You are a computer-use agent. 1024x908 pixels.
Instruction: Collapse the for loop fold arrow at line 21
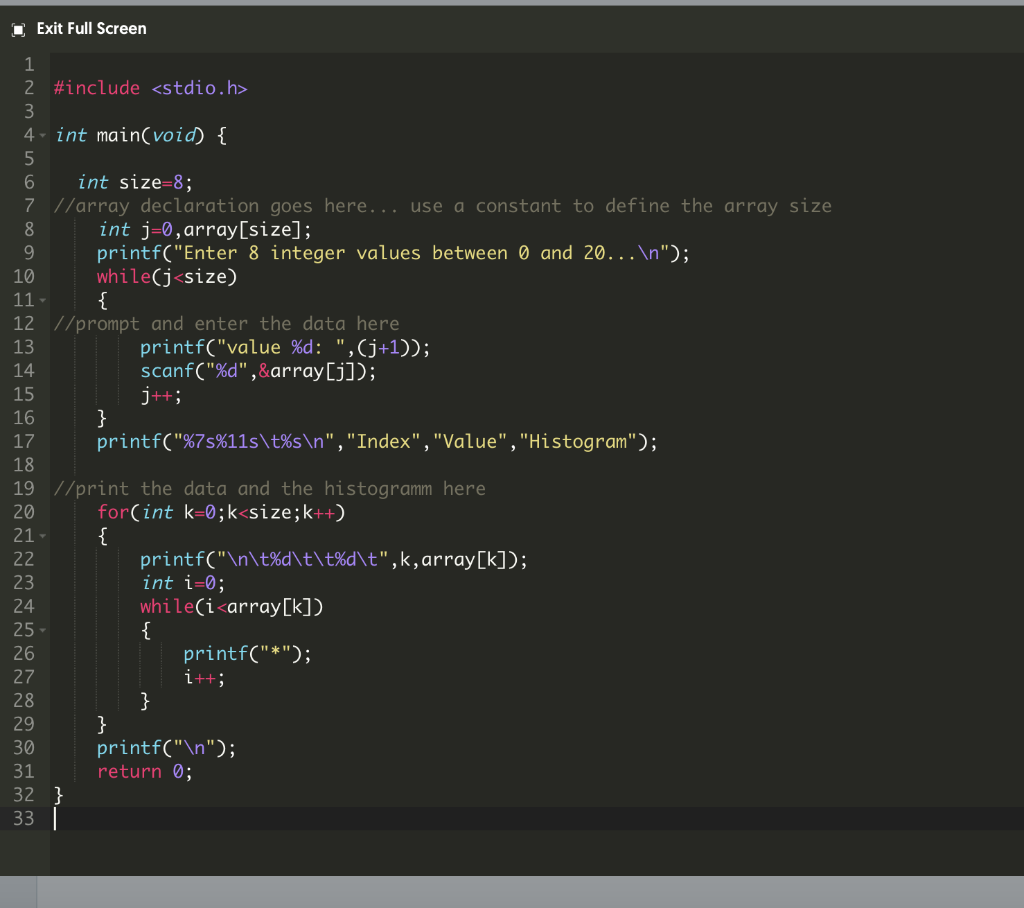[42, 536]
